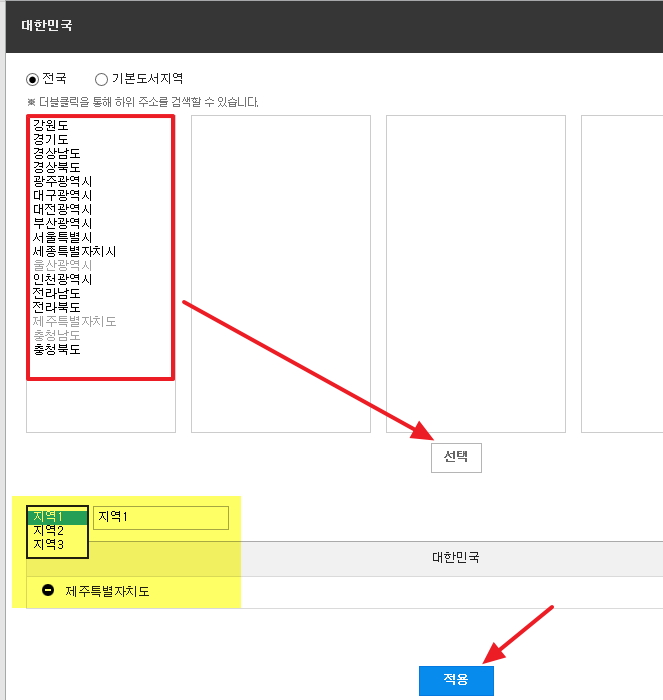Select 지역1 in the zone listbox
663x700 pixels.
58,517
